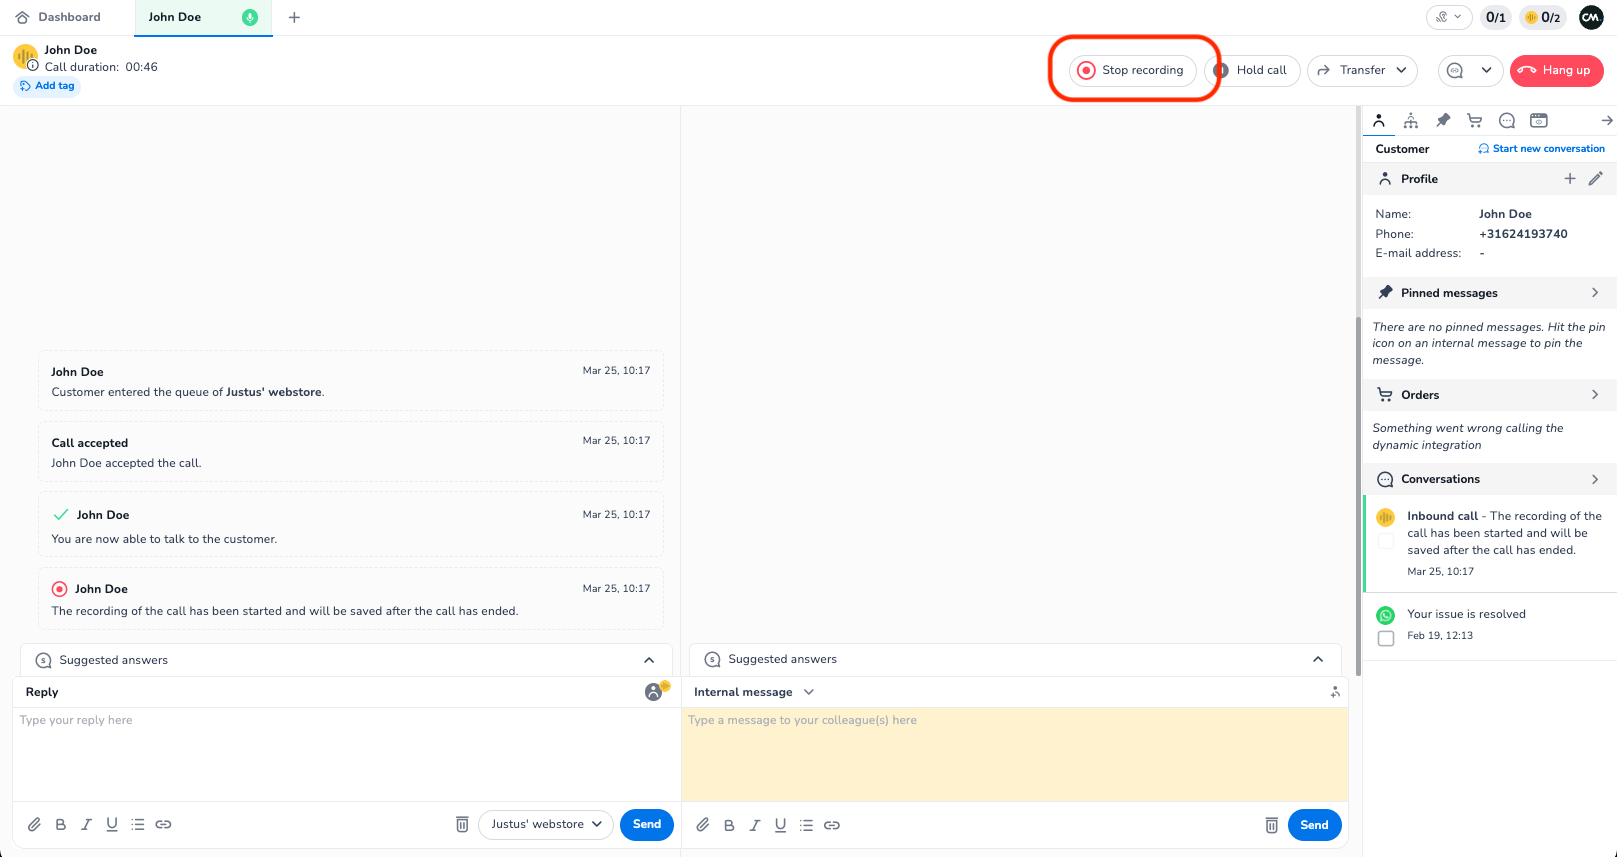
Task: Add a profile field with the plus icon
Action: [x=1569, y=179]
